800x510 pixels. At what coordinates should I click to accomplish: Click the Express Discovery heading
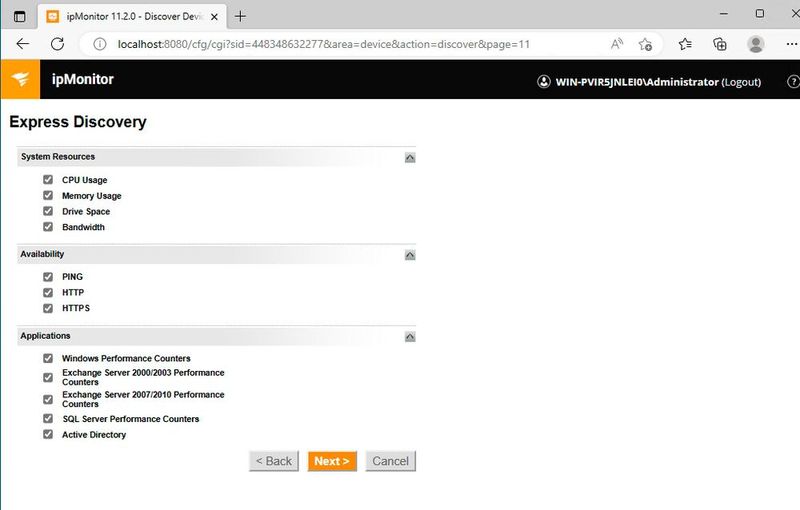(78, 122)
